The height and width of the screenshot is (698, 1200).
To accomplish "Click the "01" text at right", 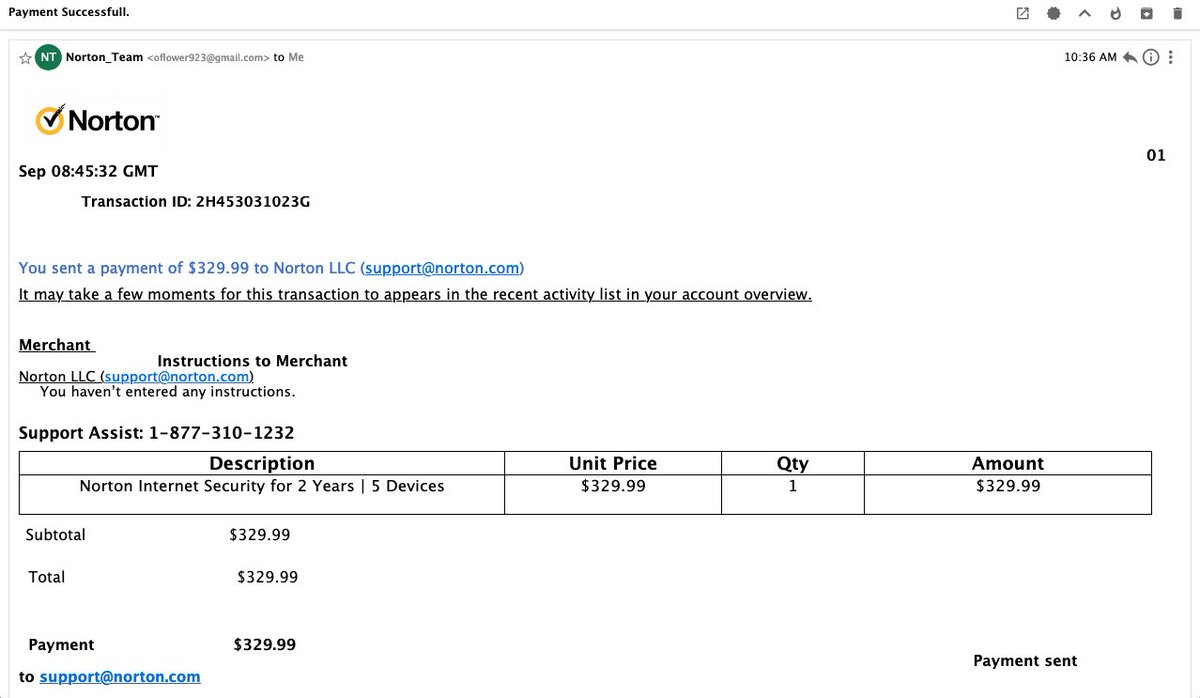I will coord(1156,155).
